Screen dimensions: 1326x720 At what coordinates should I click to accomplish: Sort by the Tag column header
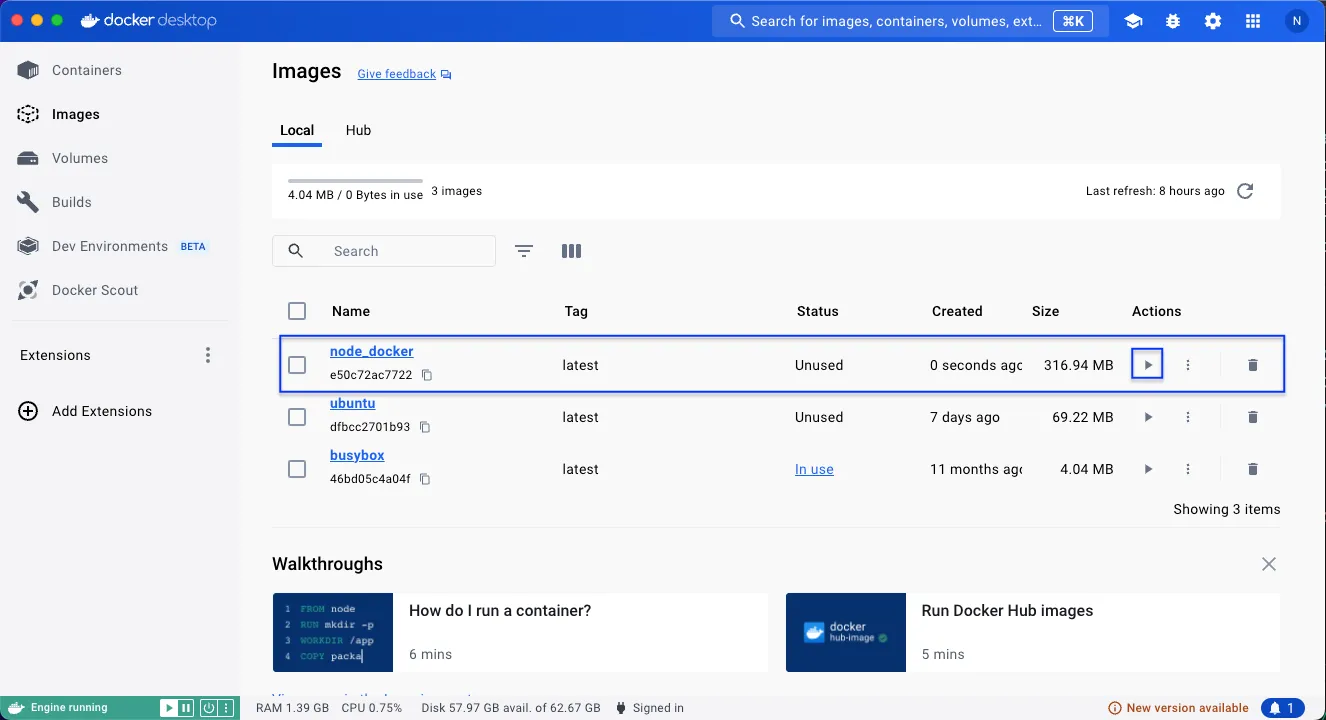[576, 311]
